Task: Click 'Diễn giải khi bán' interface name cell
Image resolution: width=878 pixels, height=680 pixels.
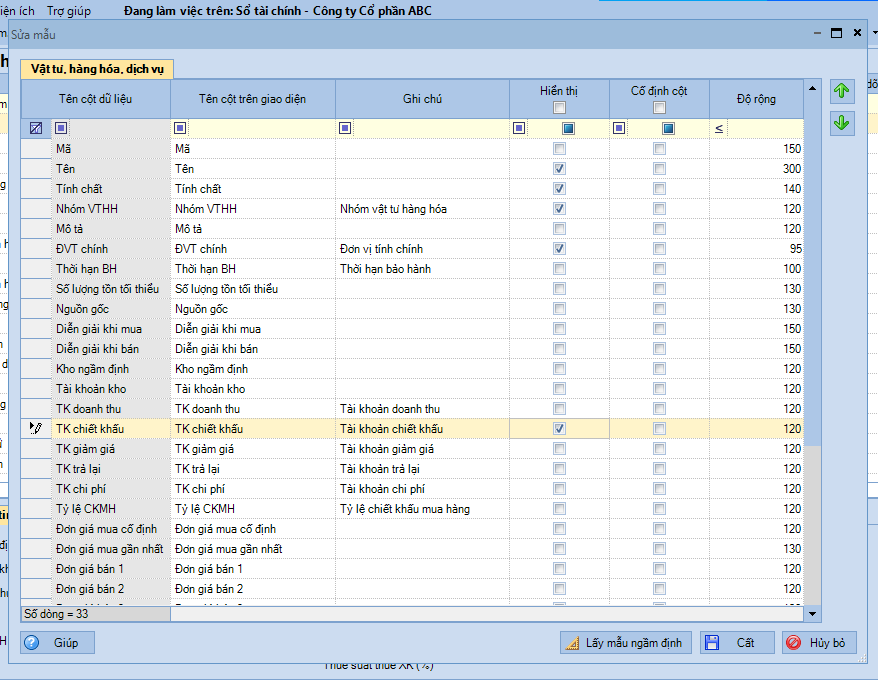Action: coord(253,349)
